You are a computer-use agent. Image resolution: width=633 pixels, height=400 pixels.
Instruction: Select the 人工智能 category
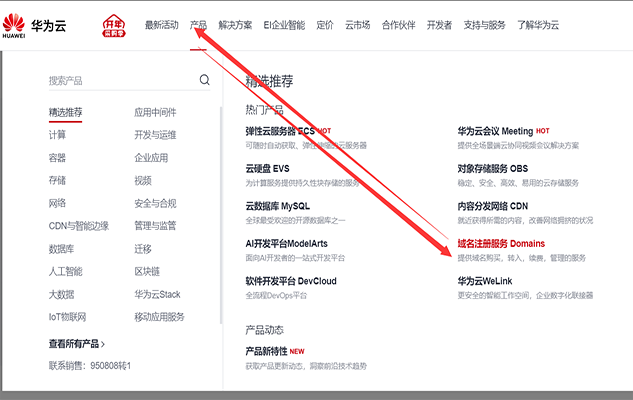point(65,271)
